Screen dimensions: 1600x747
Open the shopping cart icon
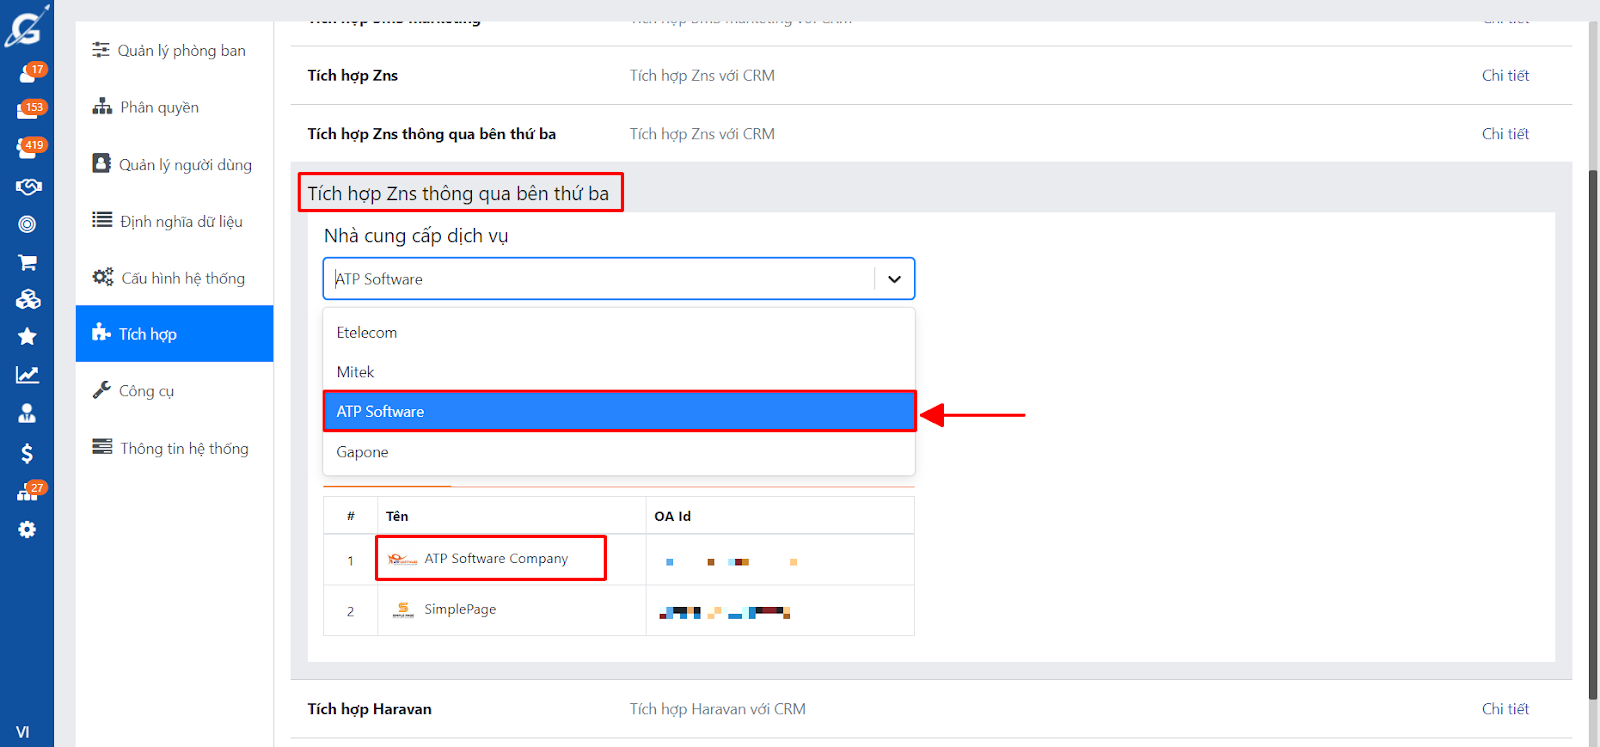pyautogui.click(x=27, y=263)
